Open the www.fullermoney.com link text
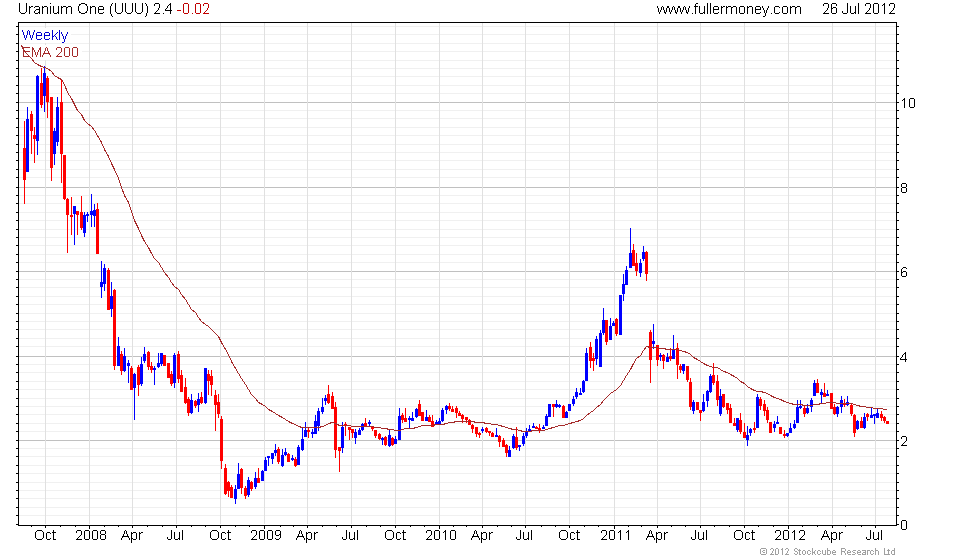 pyautogui.click(x=729, y=9)
